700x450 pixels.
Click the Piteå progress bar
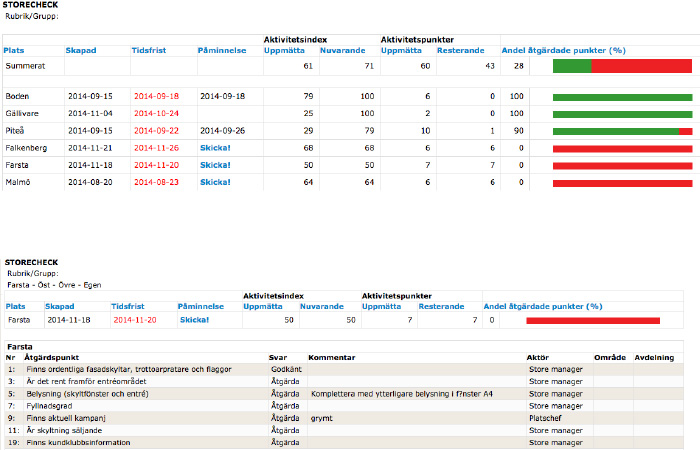622,130
